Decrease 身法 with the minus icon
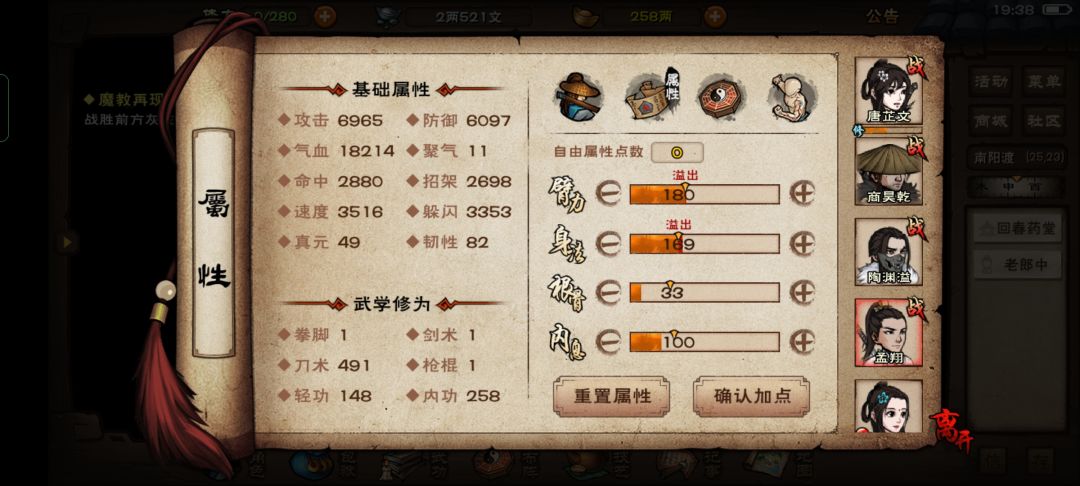This screenshot has width=1080, height=486. pos(608,244)
